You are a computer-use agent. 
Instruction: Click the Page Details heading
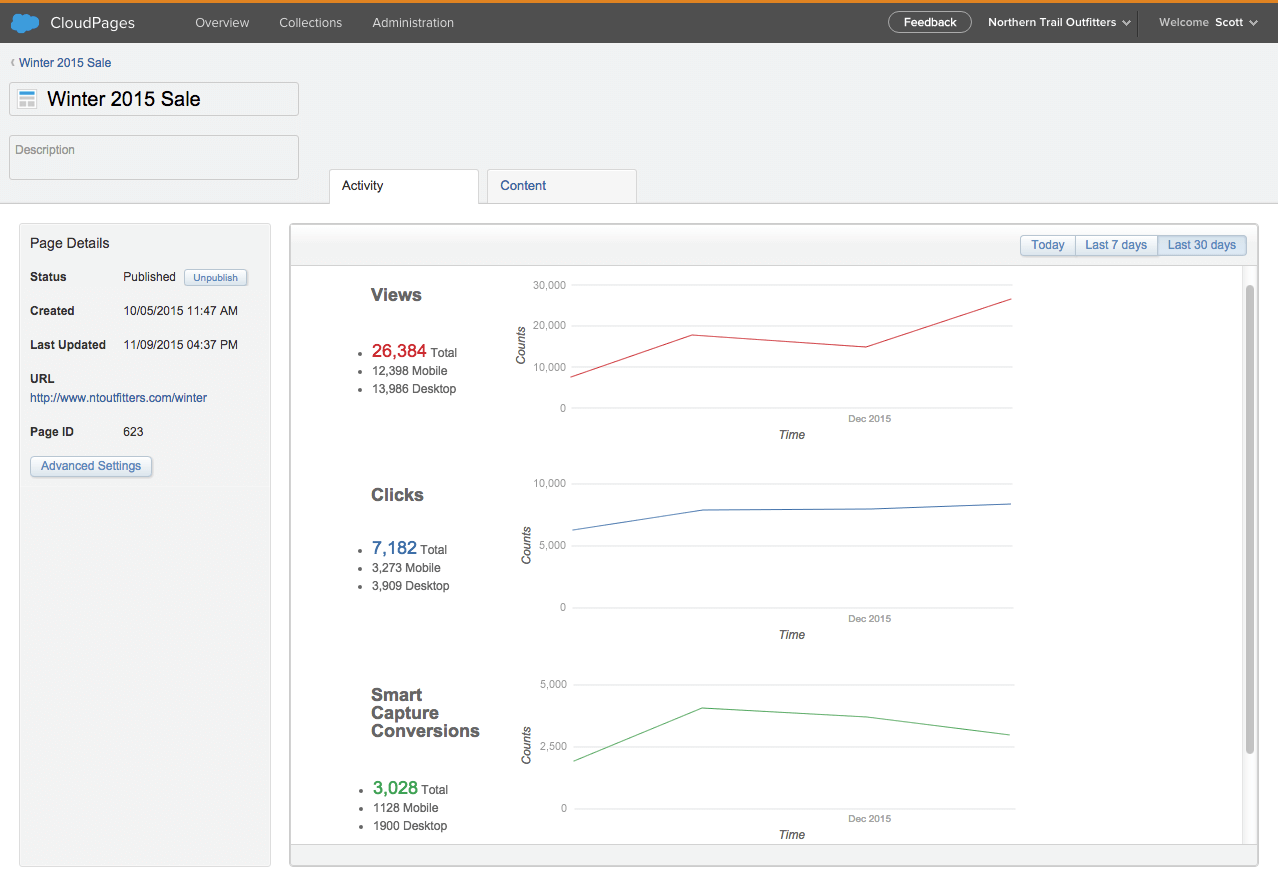click(x=69, y=243)
